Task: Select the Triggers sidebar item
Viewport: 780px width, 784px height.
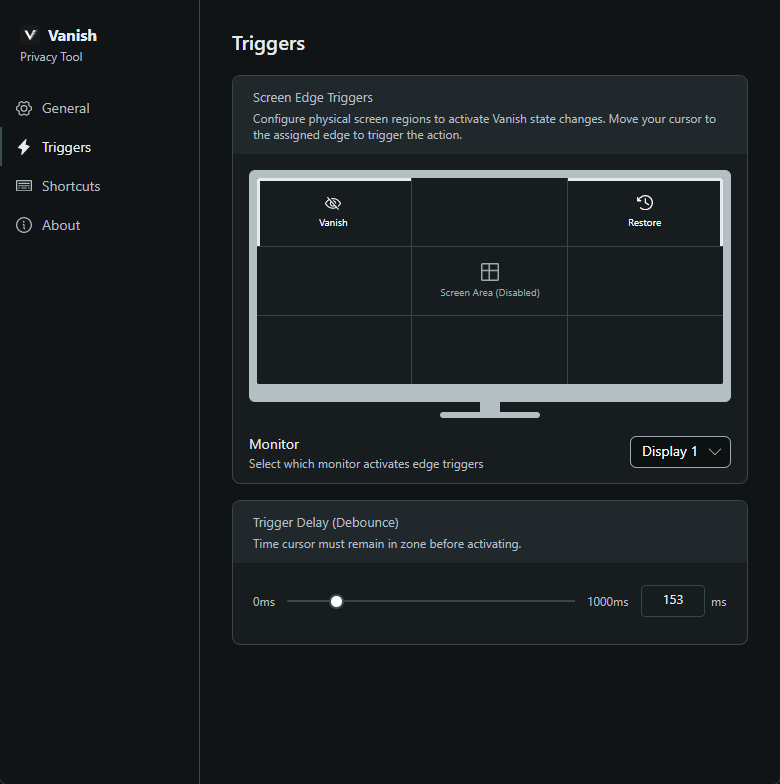Action: (x=100, y=147)
